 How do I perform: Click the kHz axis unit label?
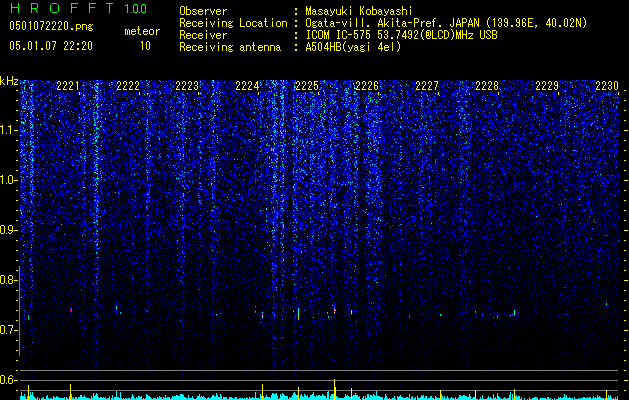tap(9, 81)
